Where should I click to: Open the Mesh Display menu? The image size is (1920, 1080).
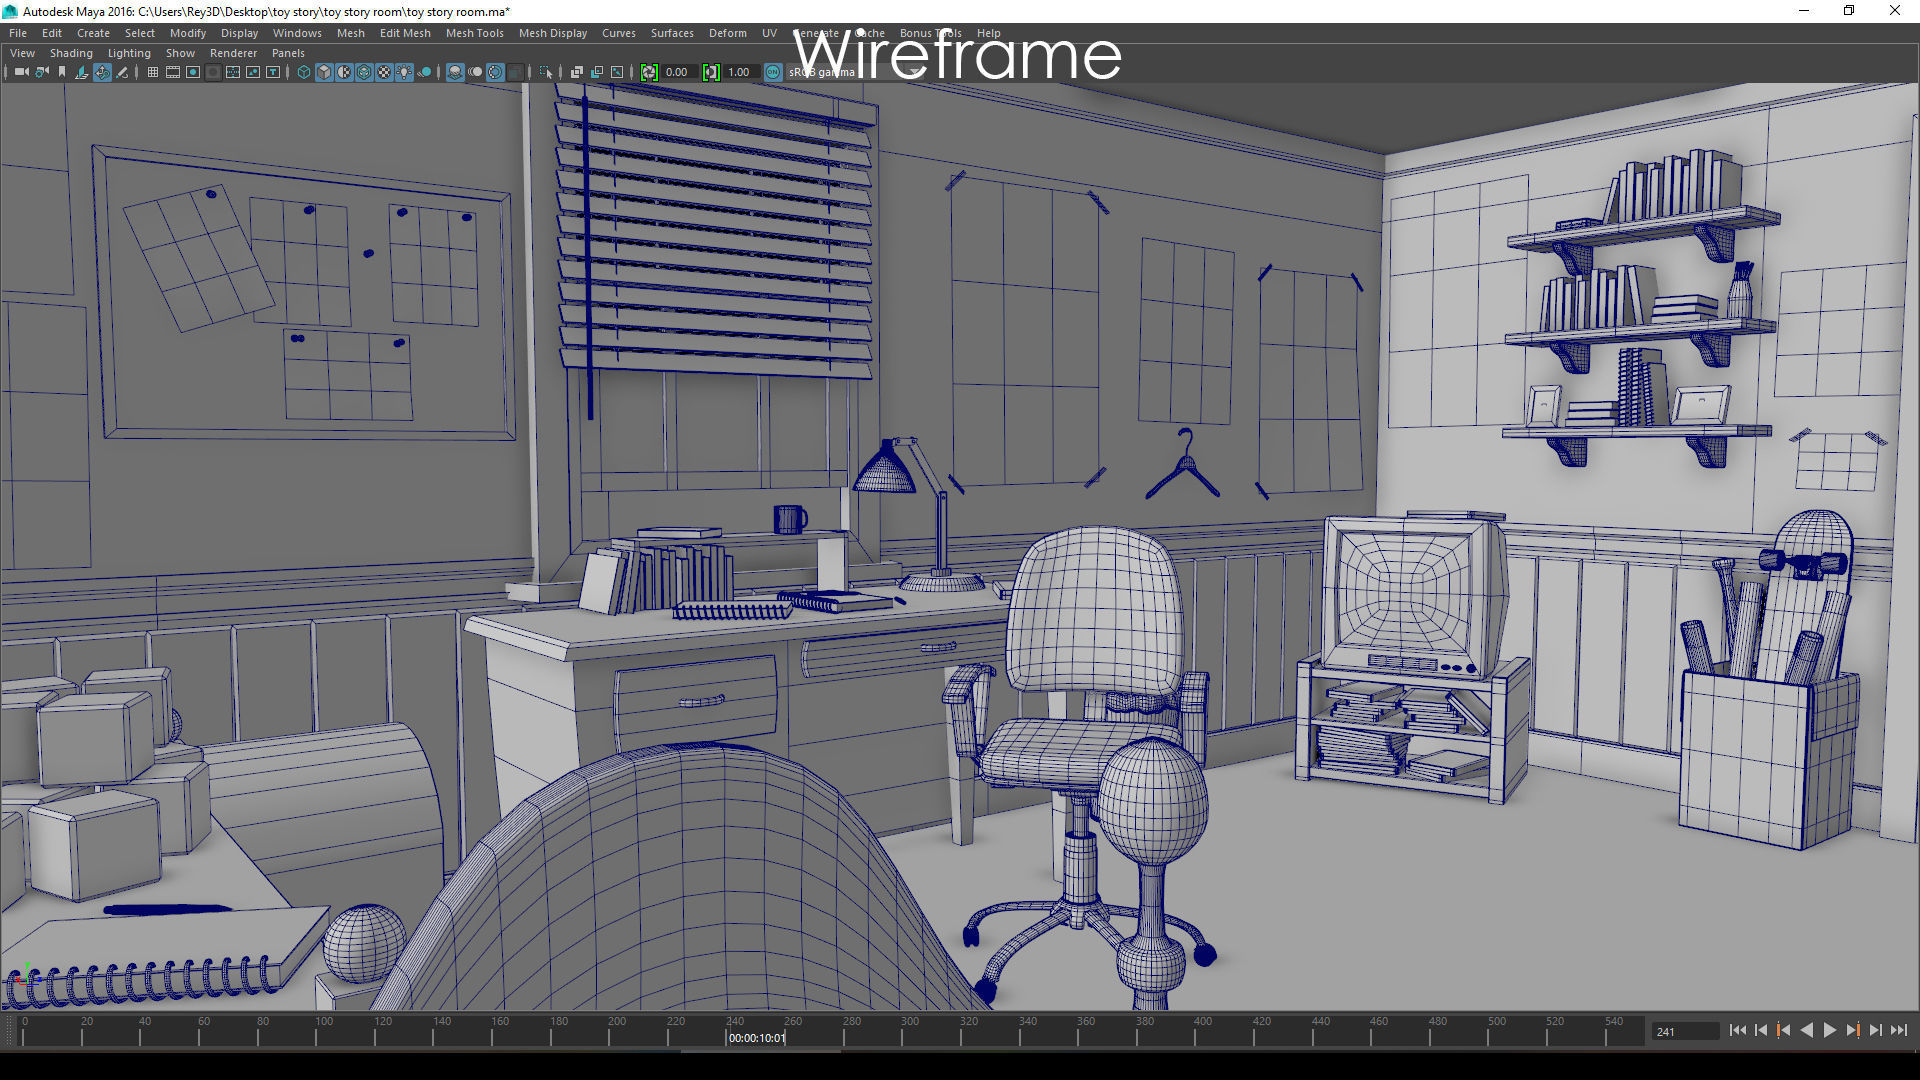[x=553, y=33]
